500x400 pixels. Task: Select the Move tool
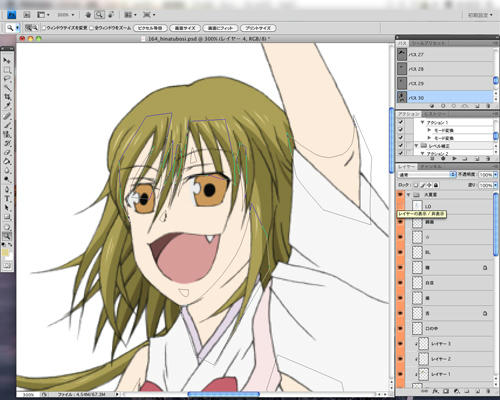[x=7, y=61]
